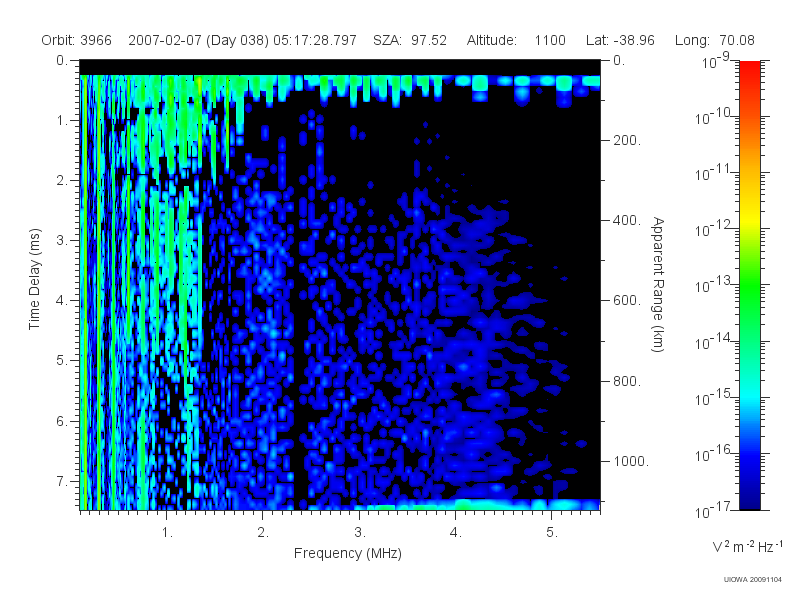
Task: Click the 10^-15 color scale label
Action: click(714, 397)
